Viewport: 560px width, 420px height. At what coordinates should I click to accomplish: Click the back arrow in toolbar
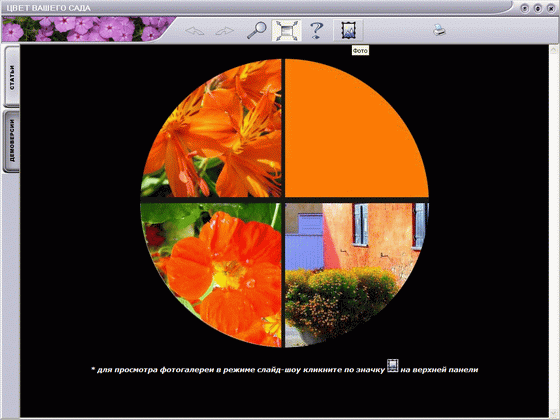(195, 31)
